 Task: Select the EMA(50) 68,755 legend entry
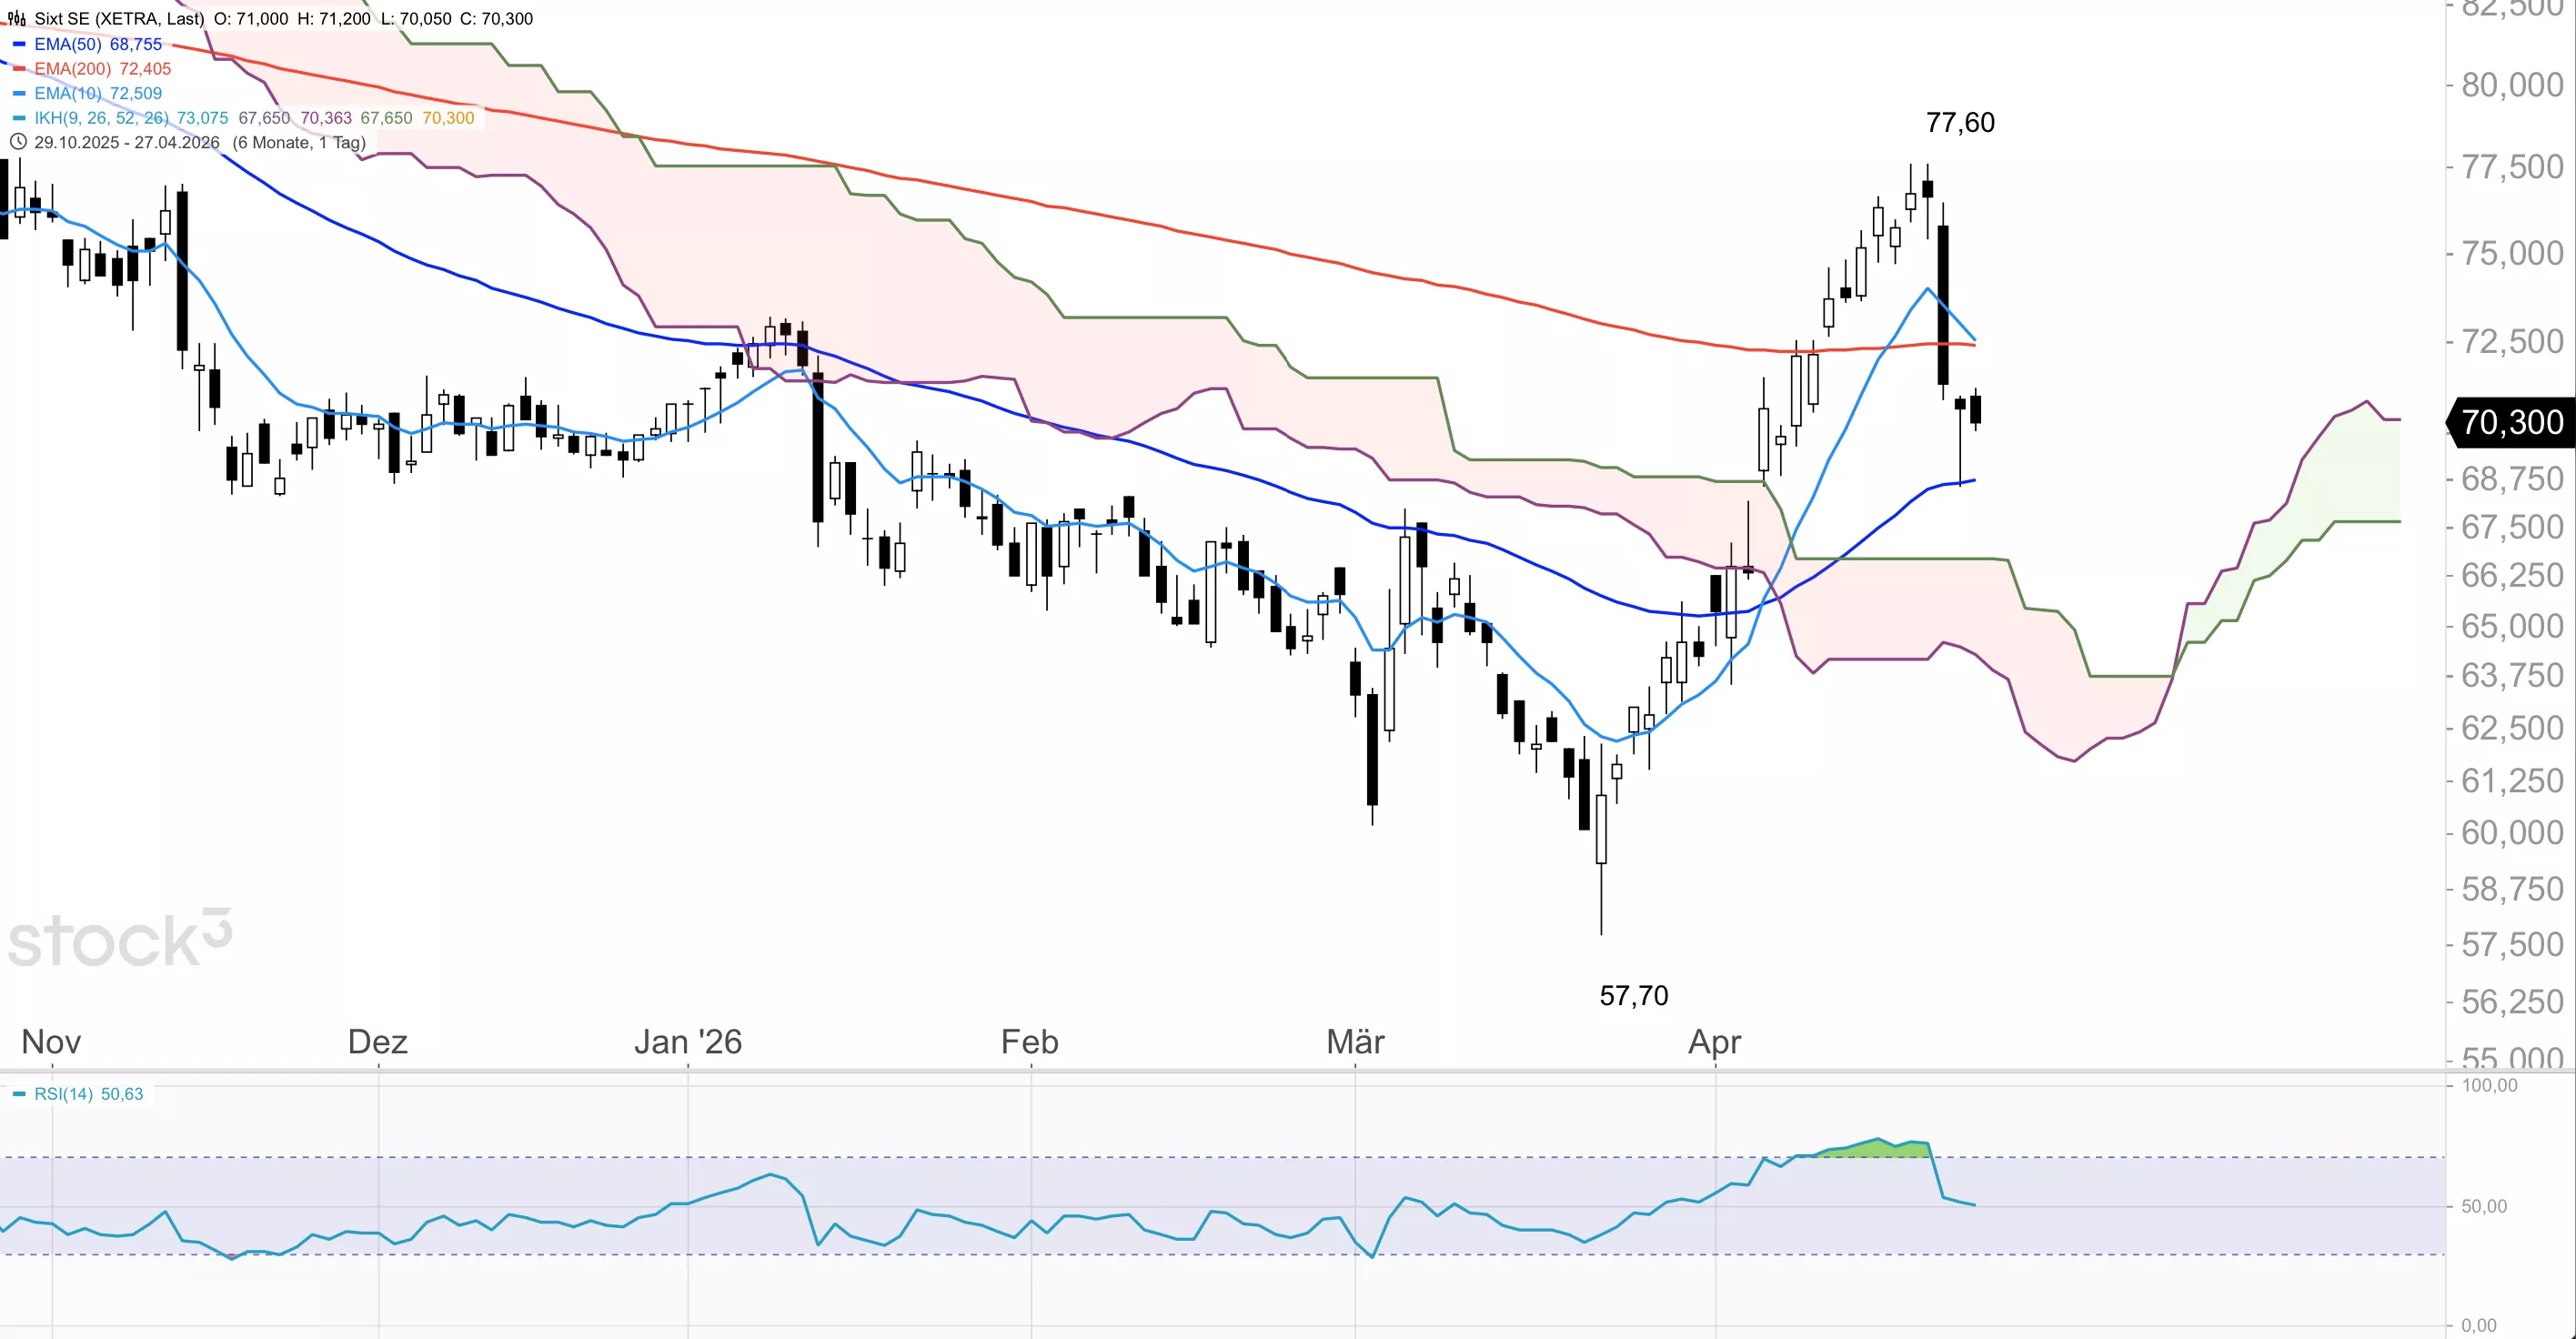pyautogui.click(x=98, y=44)
